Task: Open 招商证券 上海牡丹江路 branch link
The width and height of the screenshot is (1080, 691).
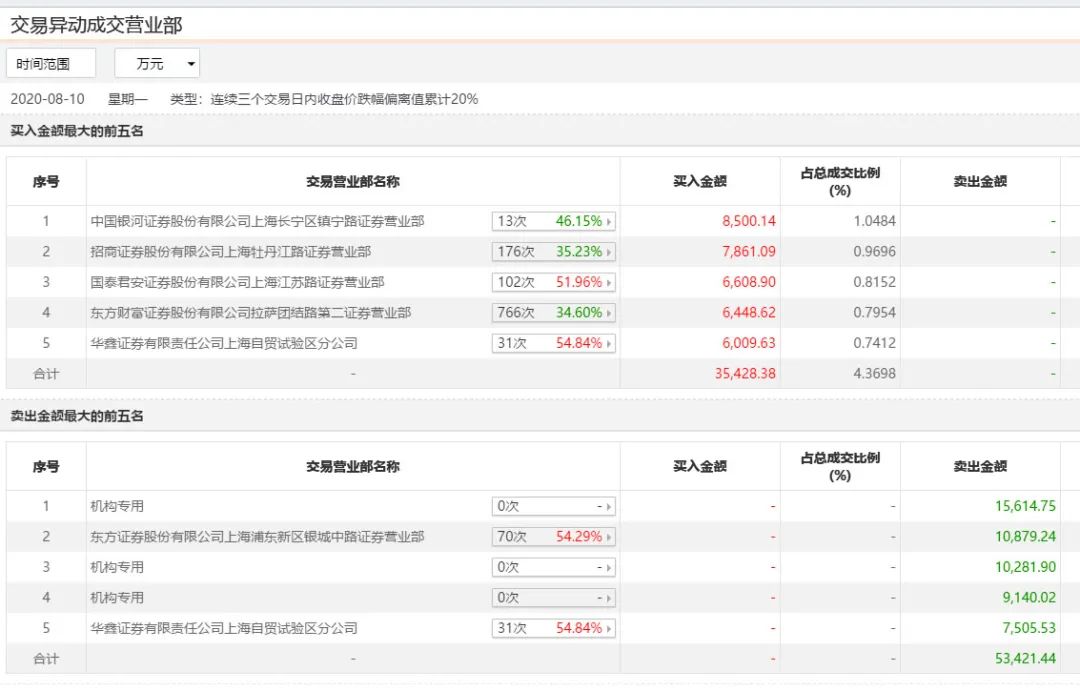Action: click(230, 252)
